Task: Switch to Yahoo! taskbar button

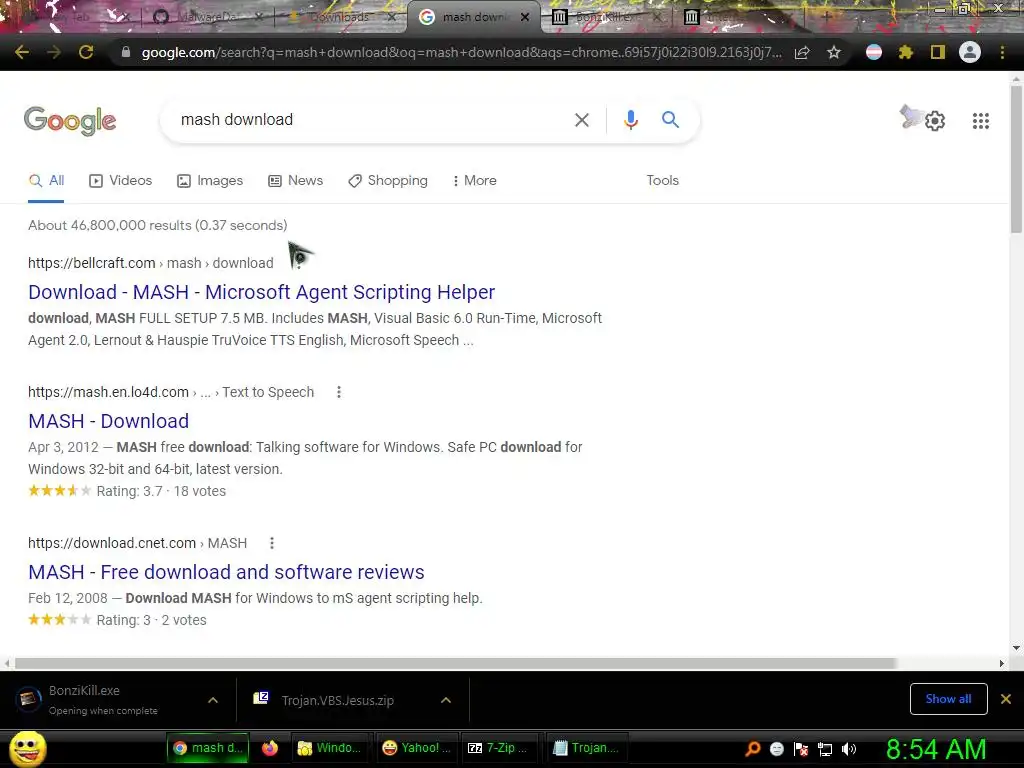Action: 417,748
